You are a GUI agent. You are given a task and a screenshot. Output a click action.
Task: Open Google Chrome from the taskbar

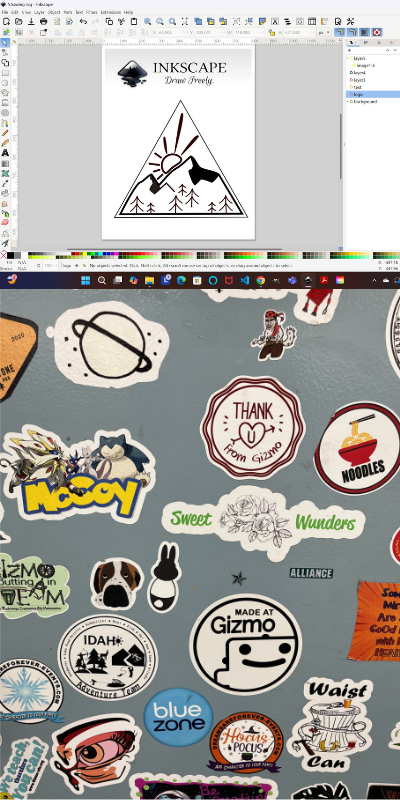(260, 280)
